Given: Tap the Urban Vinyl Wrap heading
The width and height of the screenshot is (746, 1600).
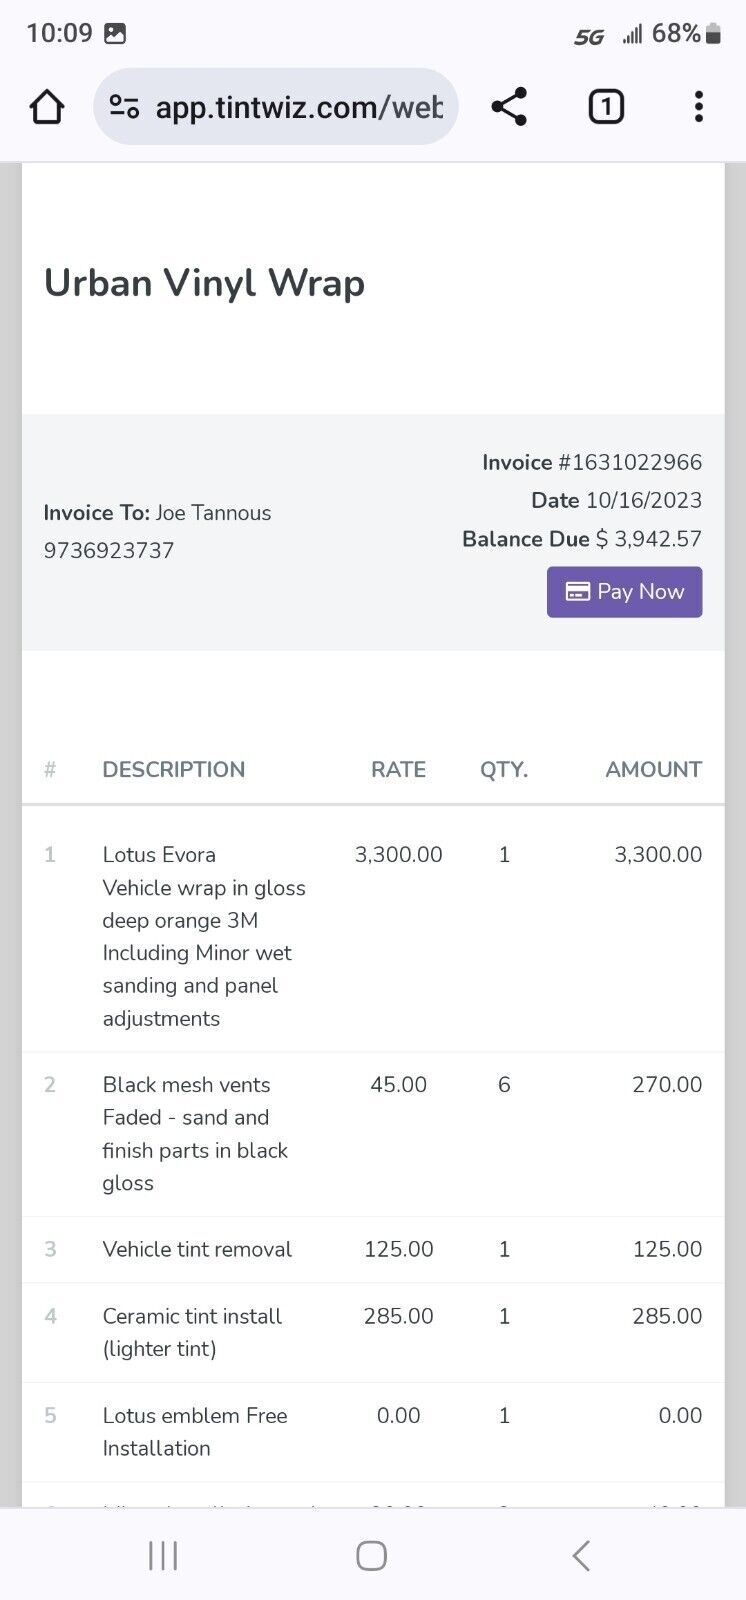Looking at the screenshot, I should coord(204,283).
